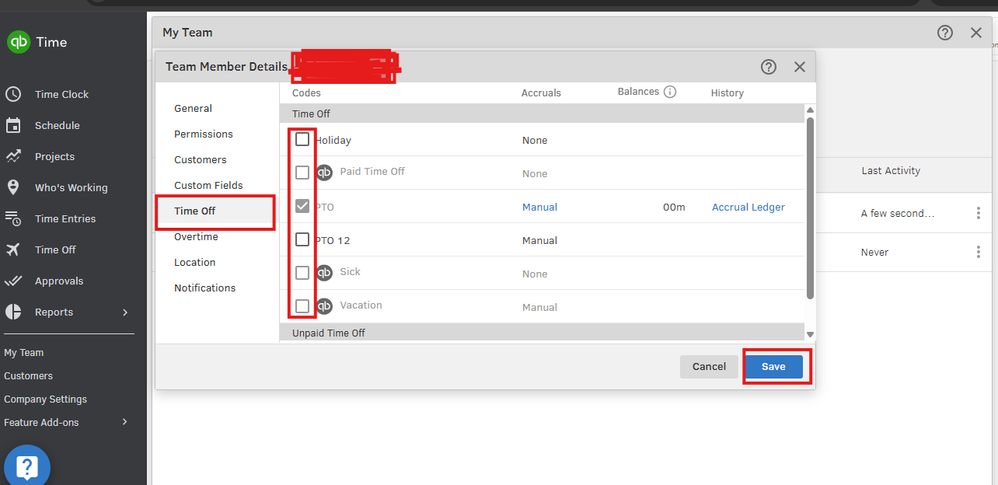
Task: Click the blue help chat bubble
Action: coord(27,468)
